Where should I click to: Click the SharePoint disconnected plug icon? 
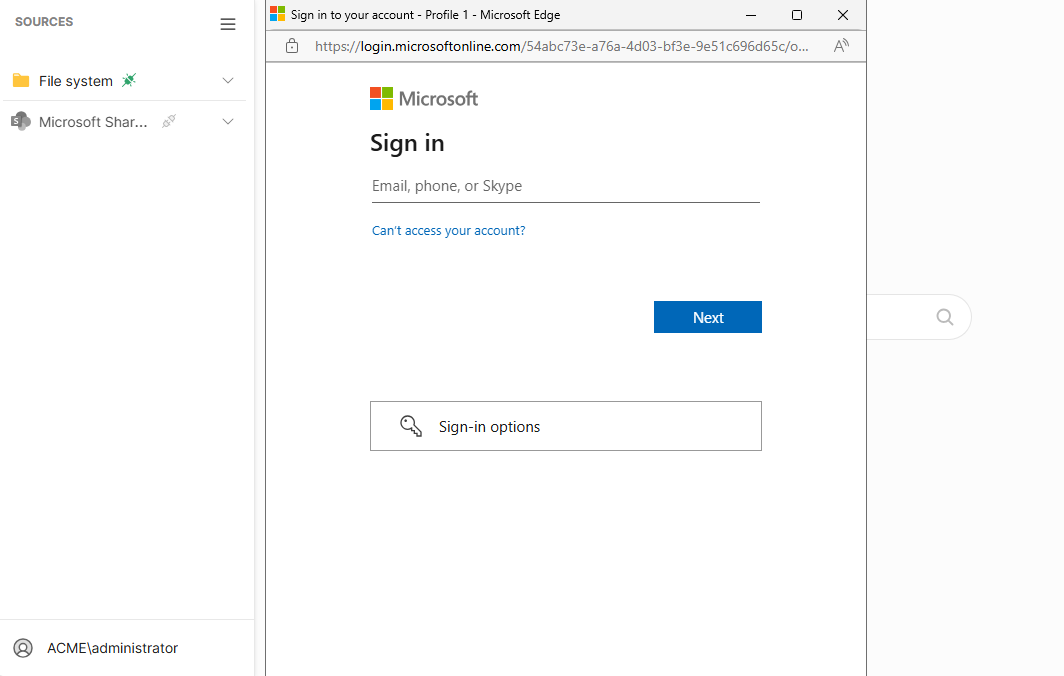pyautogui.click(x=169, y=121)
